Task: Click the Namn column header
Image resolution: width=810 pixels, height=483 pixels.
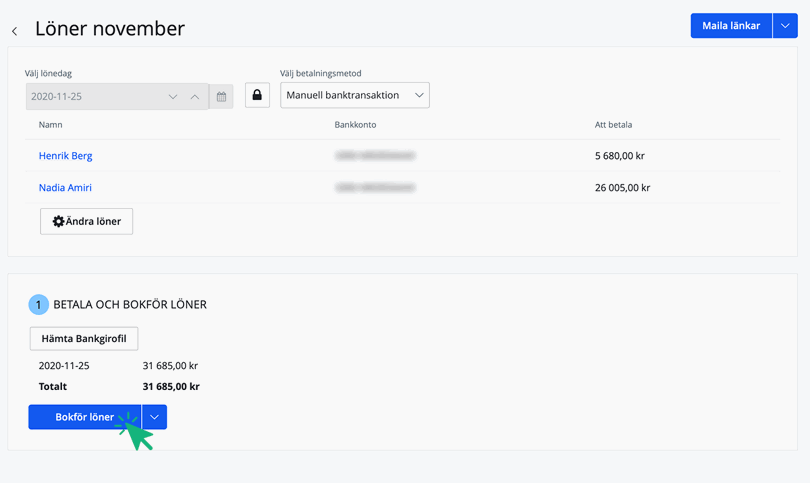Action: click(x=51, y=125)
